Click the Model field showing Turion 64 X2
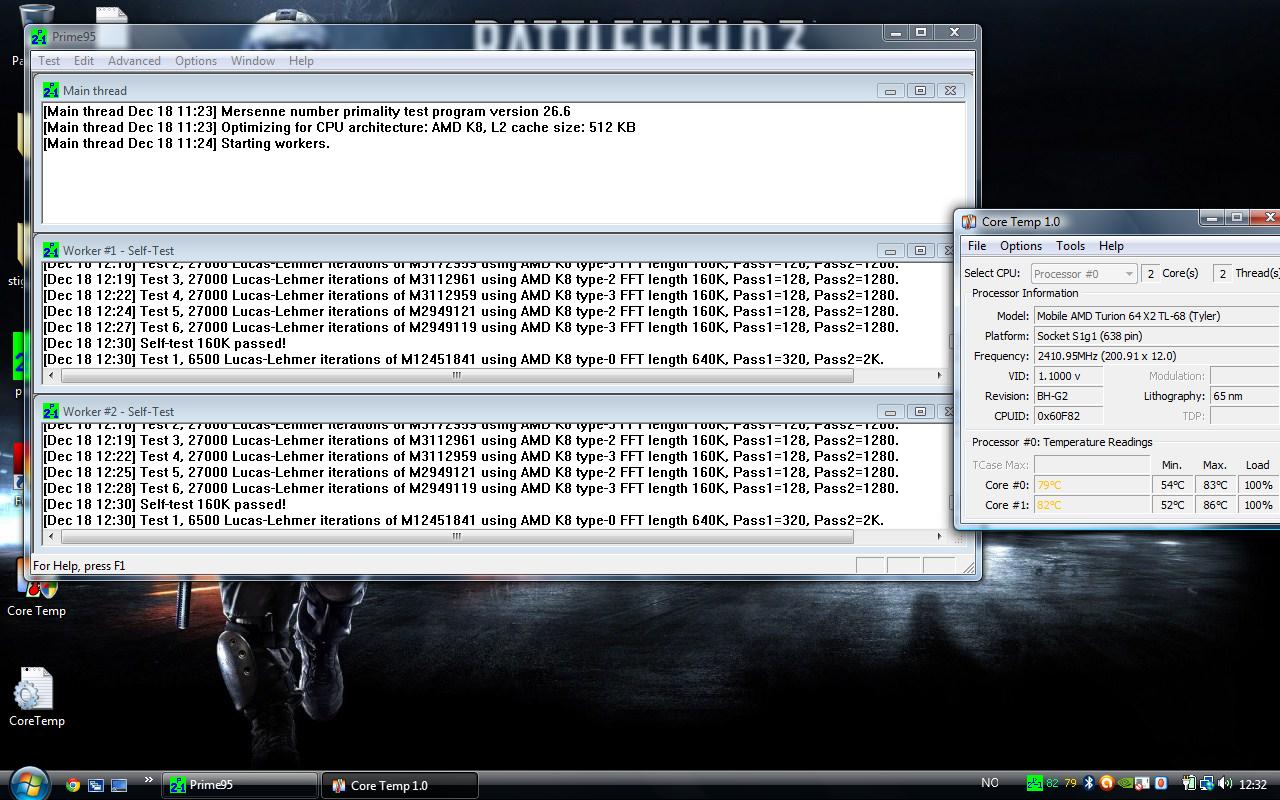 [1157, 316]
